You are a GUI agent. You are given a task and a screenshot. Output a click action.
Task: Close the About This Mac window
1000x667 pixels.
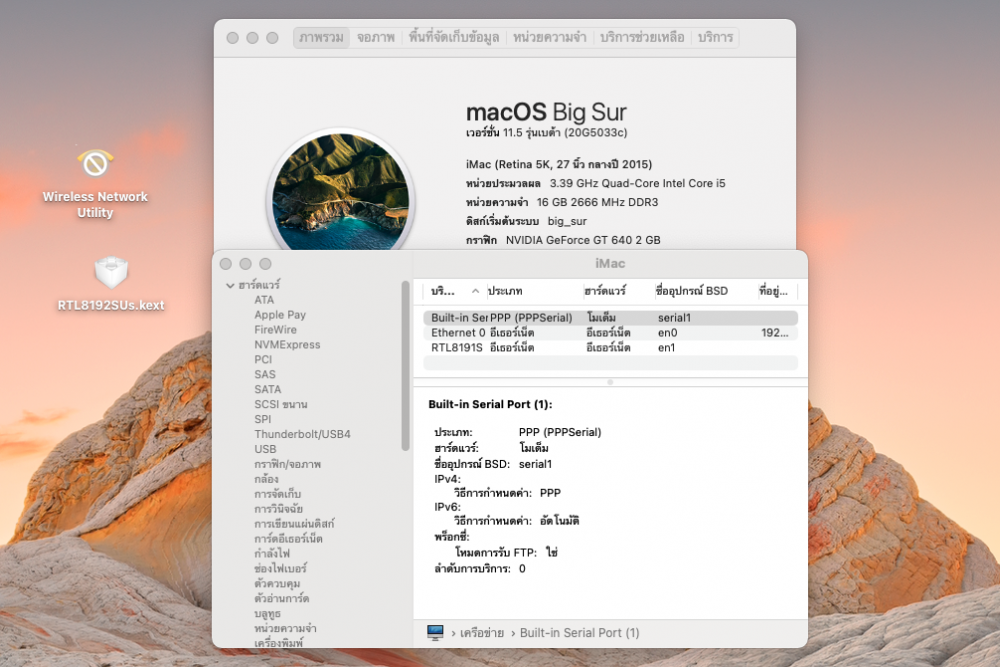click(233, 38)
